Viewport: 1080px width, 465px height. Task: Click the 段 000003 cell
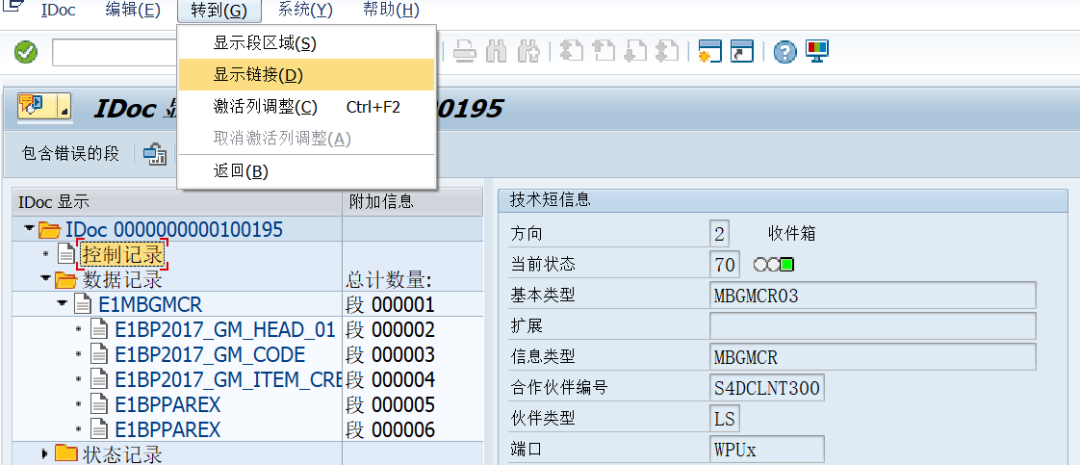[x=413, y=355]
